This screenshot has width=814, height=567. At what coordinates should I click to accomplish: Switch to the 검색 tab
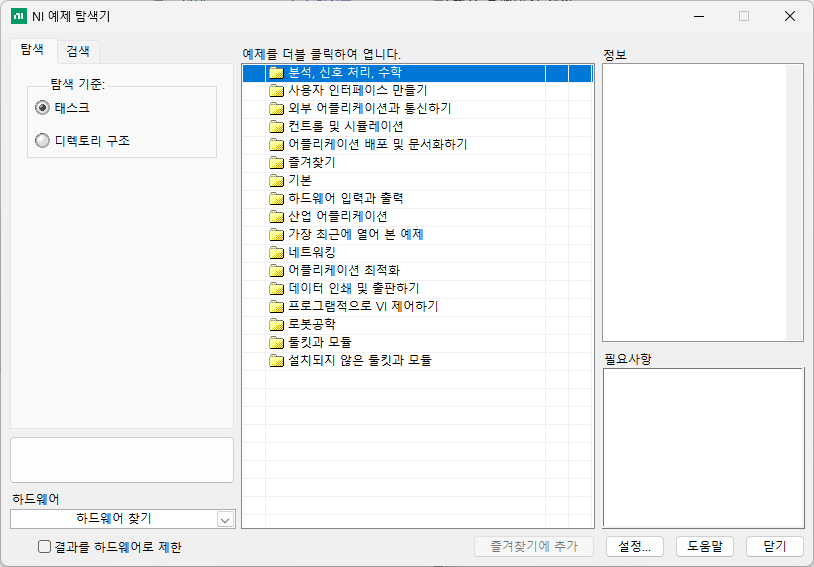(78, 51)
